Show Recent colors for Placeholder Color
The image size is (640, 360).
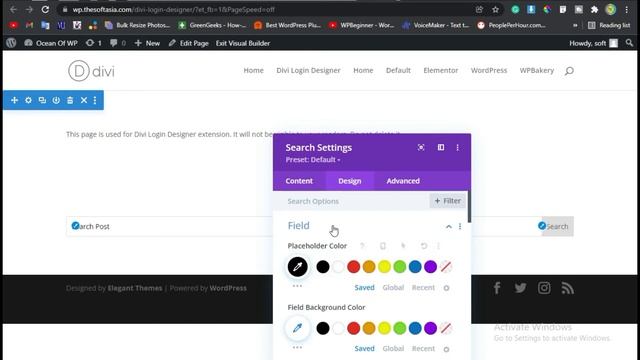coord(423,287)
